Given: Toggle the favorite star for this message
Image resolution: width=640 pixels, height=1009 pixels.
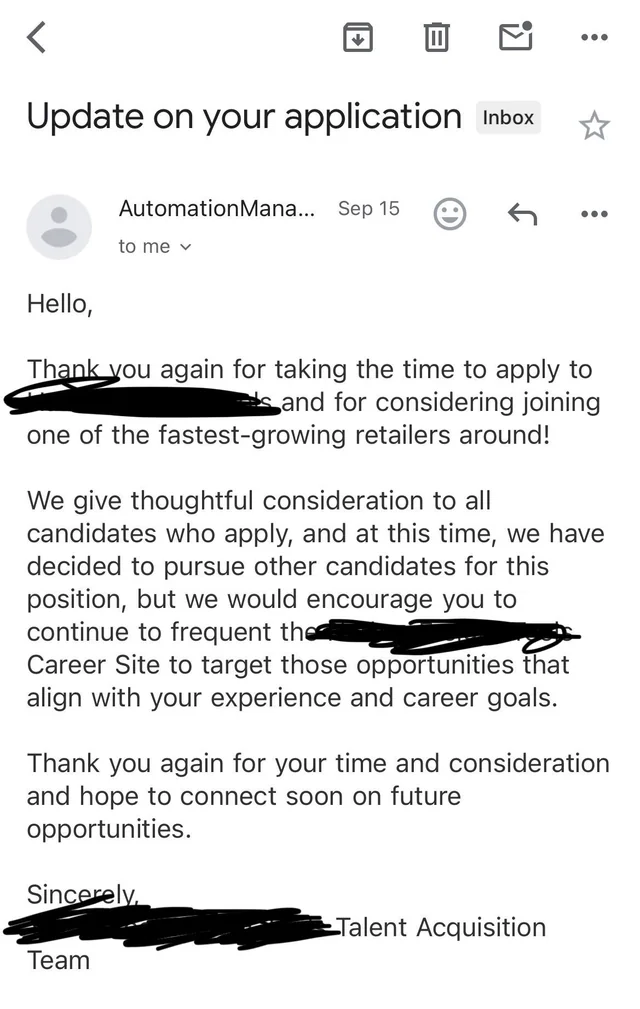Looking at the screenshot, I should click(596, 126).
